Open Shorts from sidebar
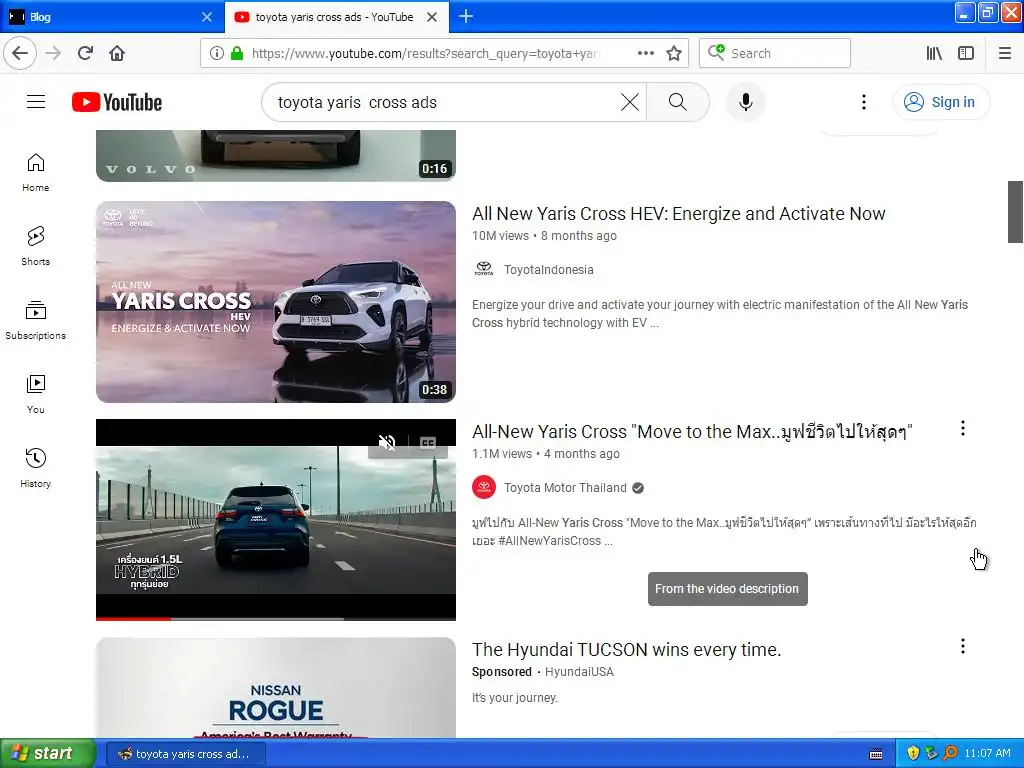Viewport: 1024px width, 768px height. (x=35, y=246)
